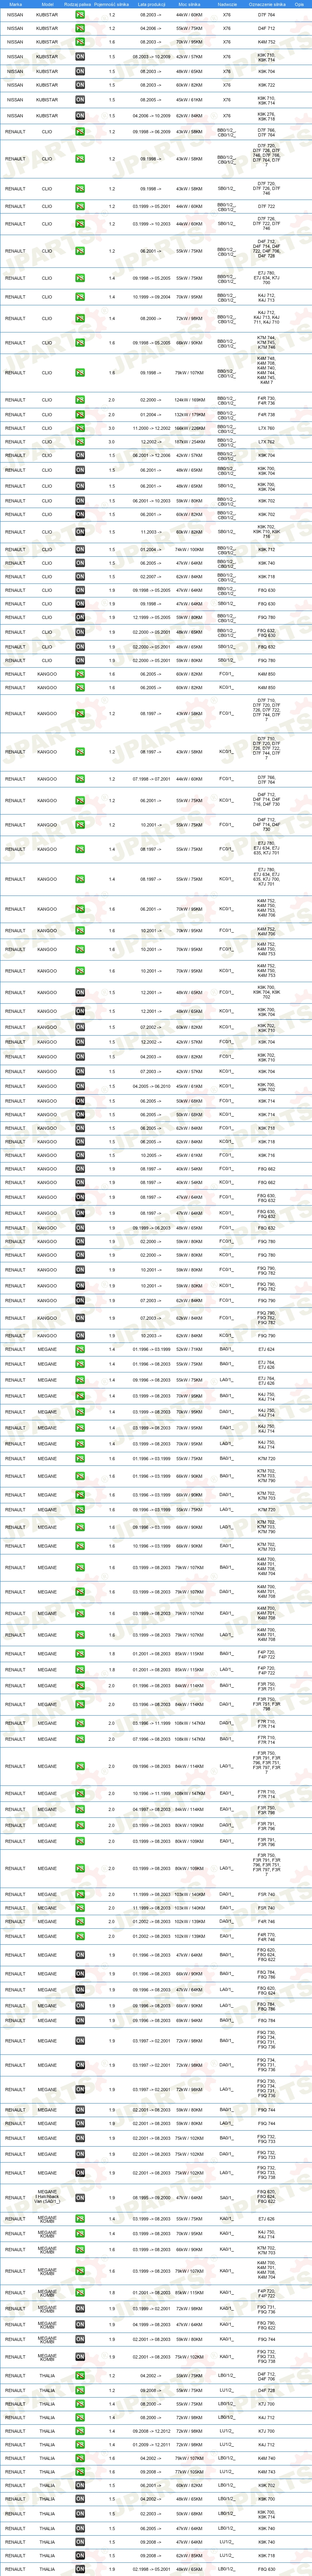Click petrol fuel icon in Kubistar D4F 712 row

point(80,28)
